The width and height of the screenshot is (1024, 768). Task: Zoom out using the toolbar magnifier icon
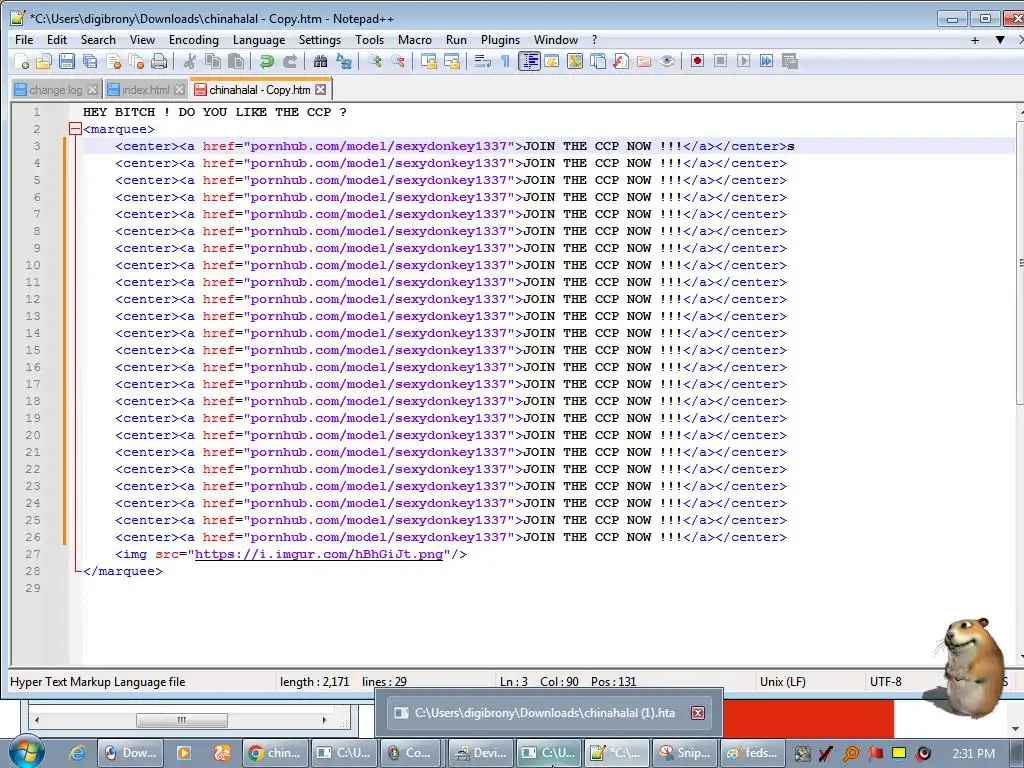(398, 61)
